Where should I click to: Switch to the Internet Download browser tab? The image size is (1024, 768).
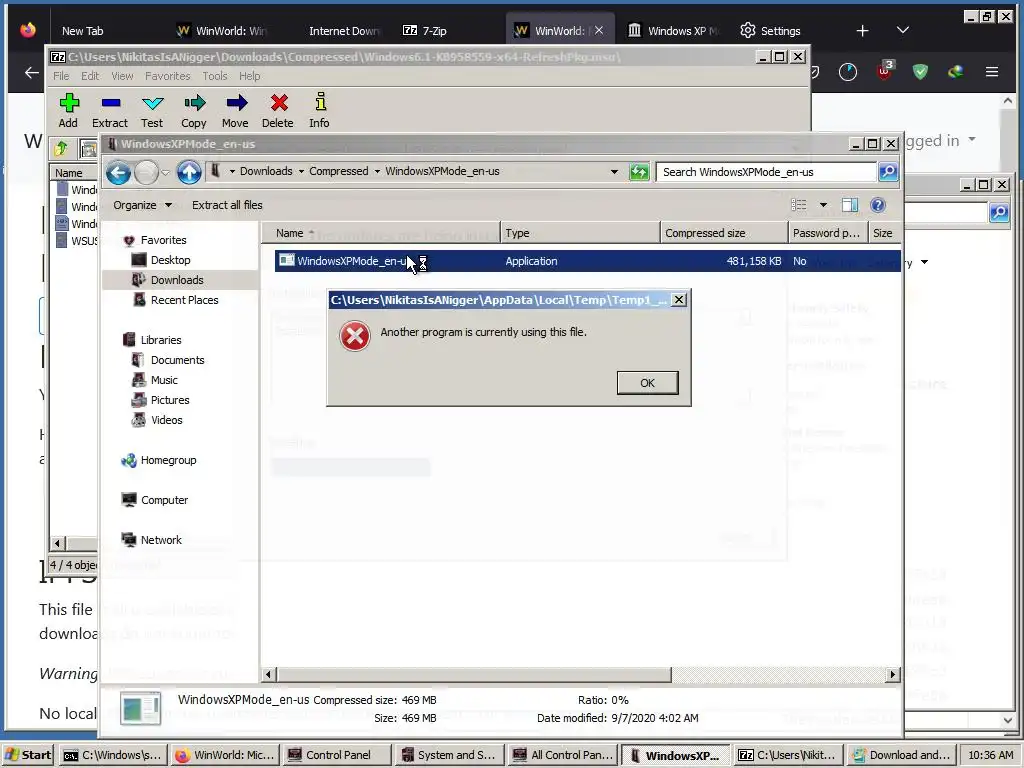coord(344,31)
